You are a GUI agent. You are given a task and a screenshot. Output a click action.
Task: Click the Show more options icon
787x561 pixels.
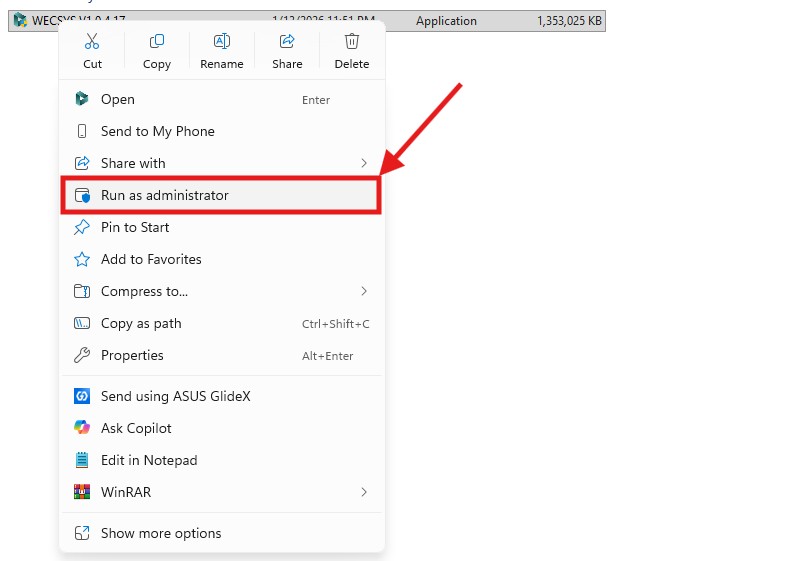(81, 533)
